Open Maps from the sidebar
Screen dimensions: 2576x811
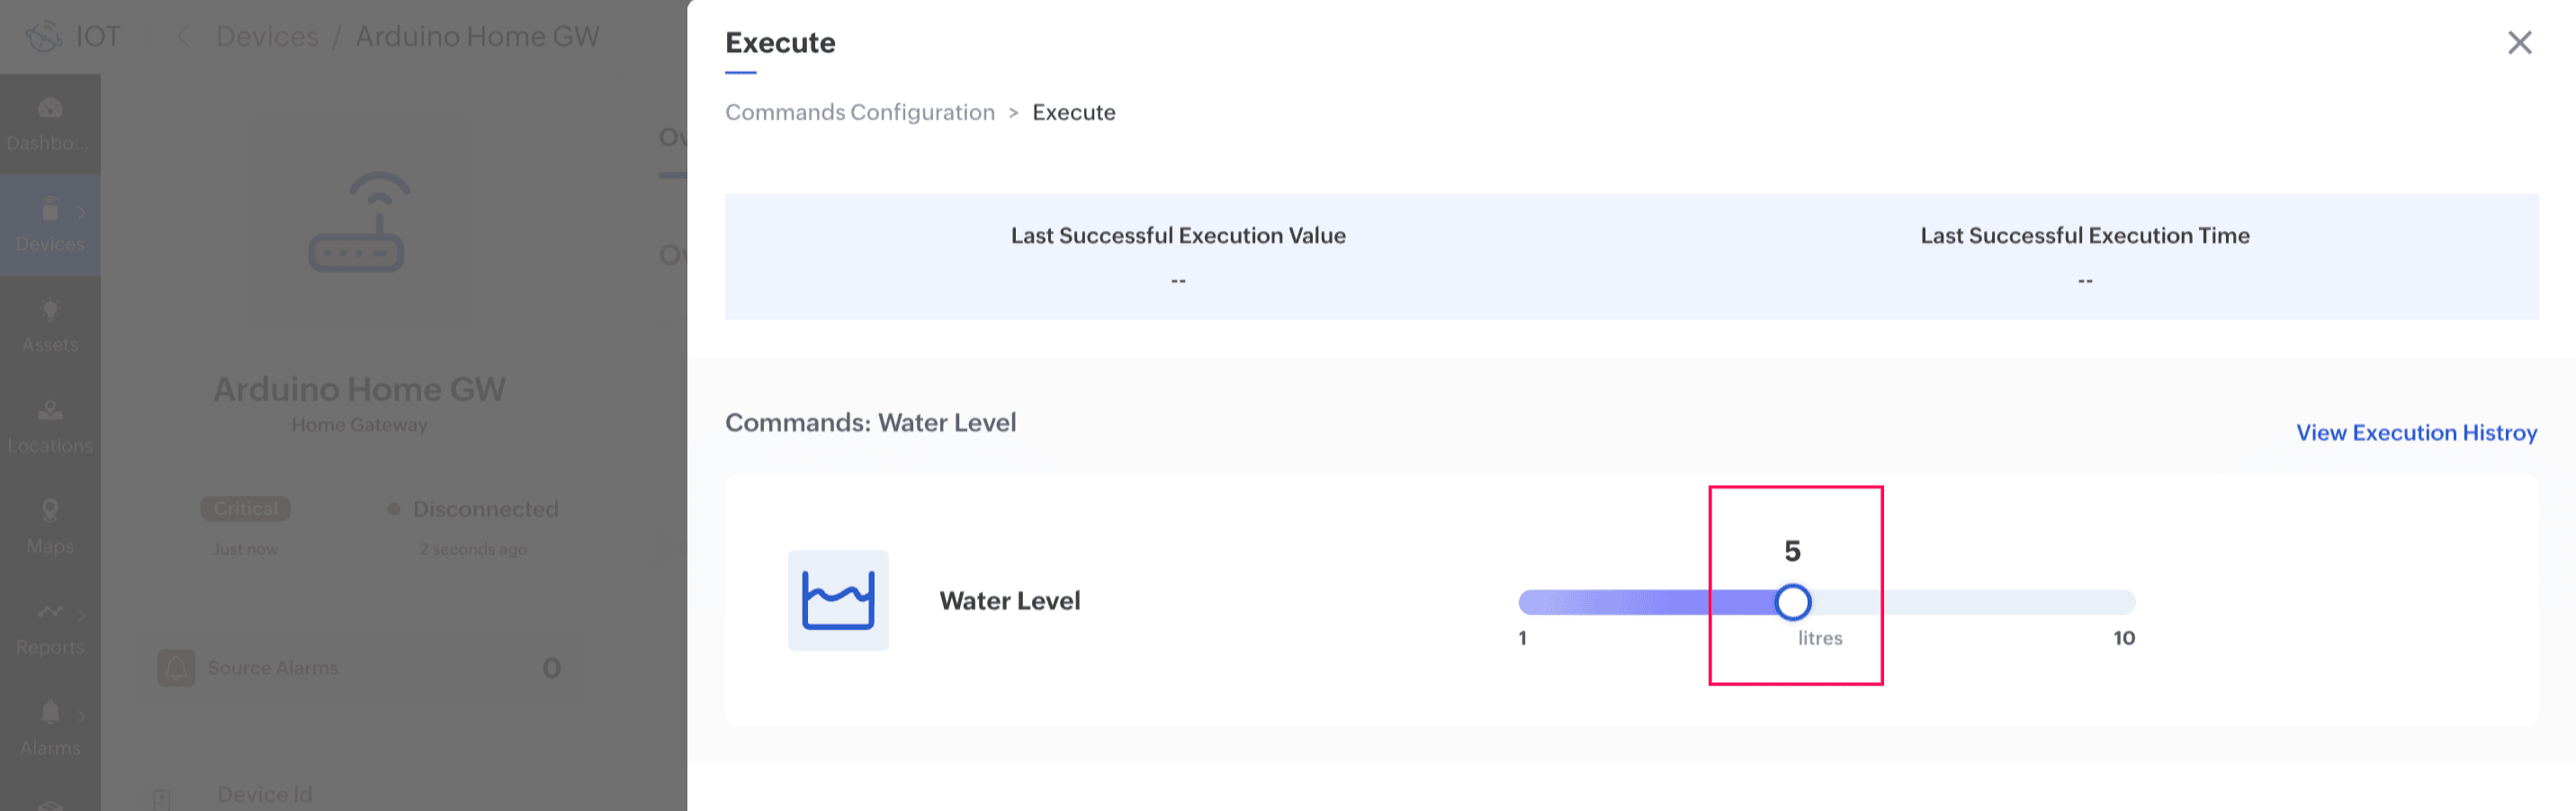[x=50, y=512]
